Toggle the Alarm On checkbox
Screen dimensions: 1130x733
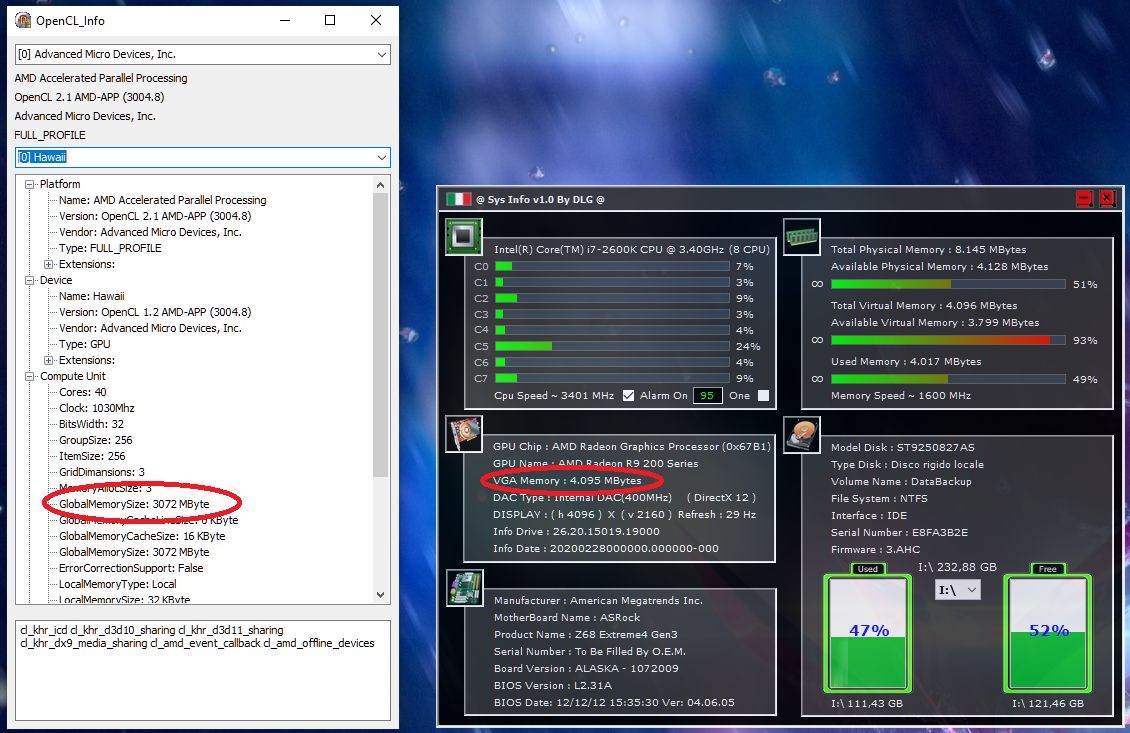pos(628,396)
